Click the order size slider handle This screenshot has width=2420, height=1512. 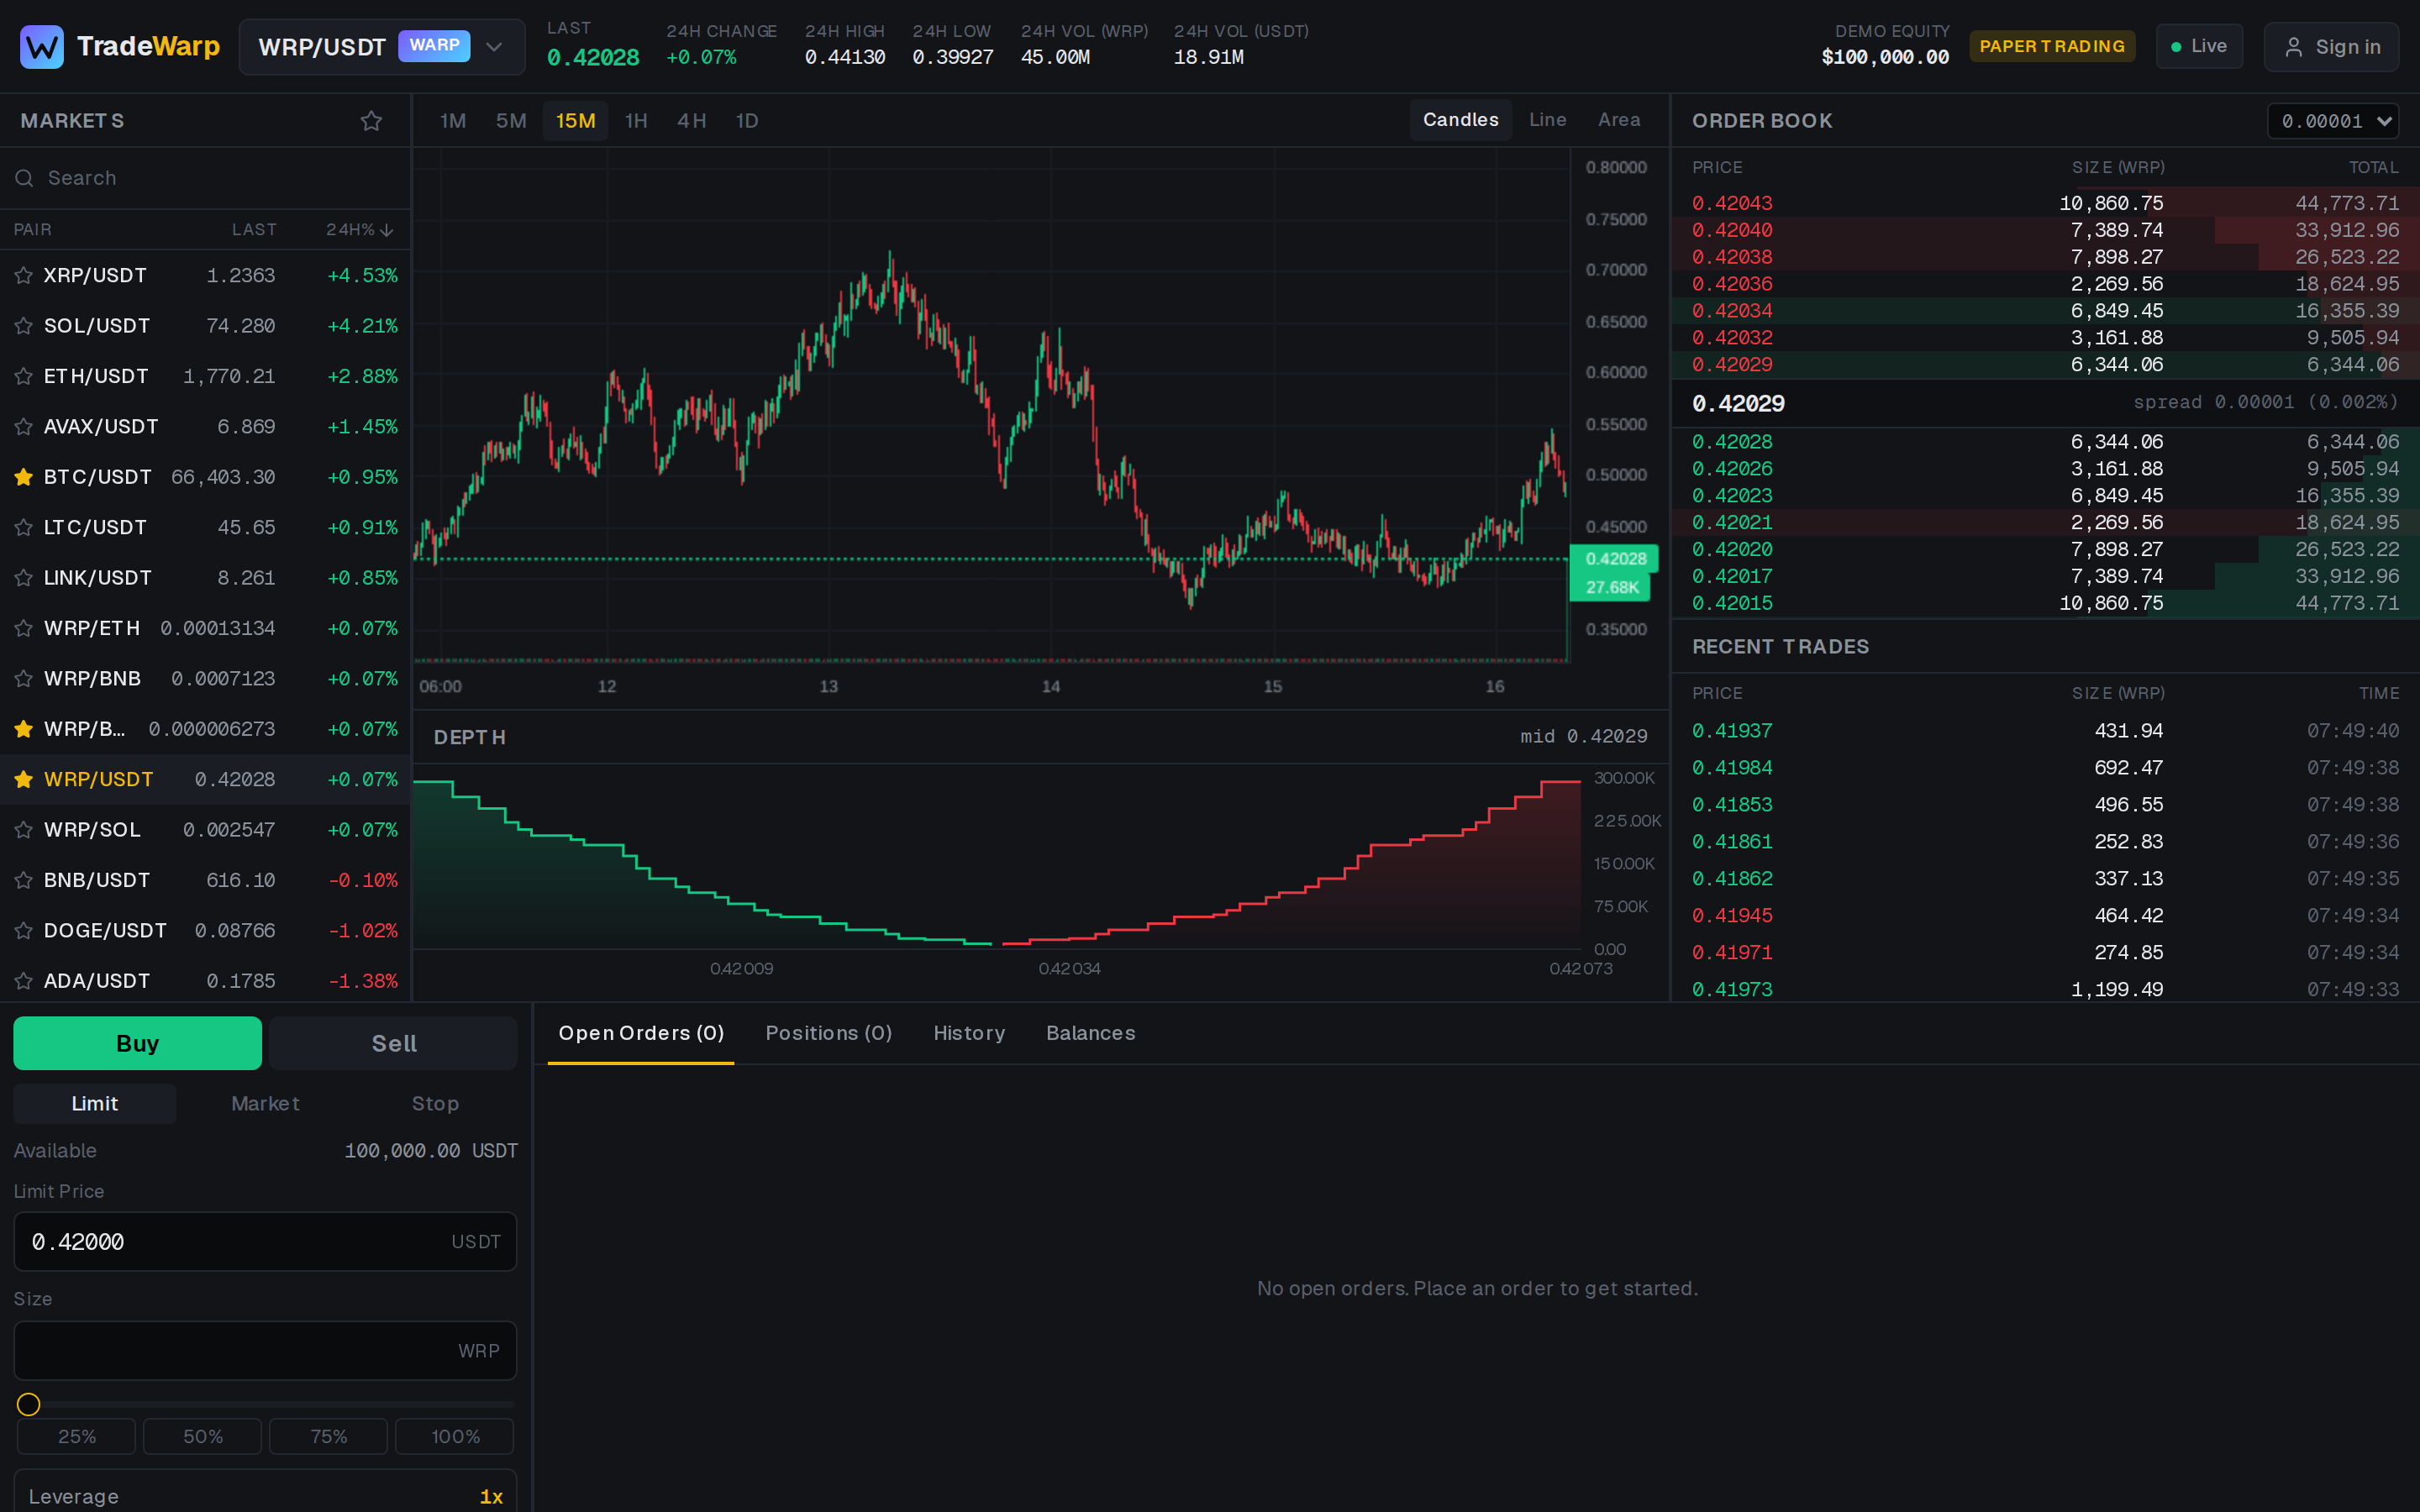click(28, 1404)
